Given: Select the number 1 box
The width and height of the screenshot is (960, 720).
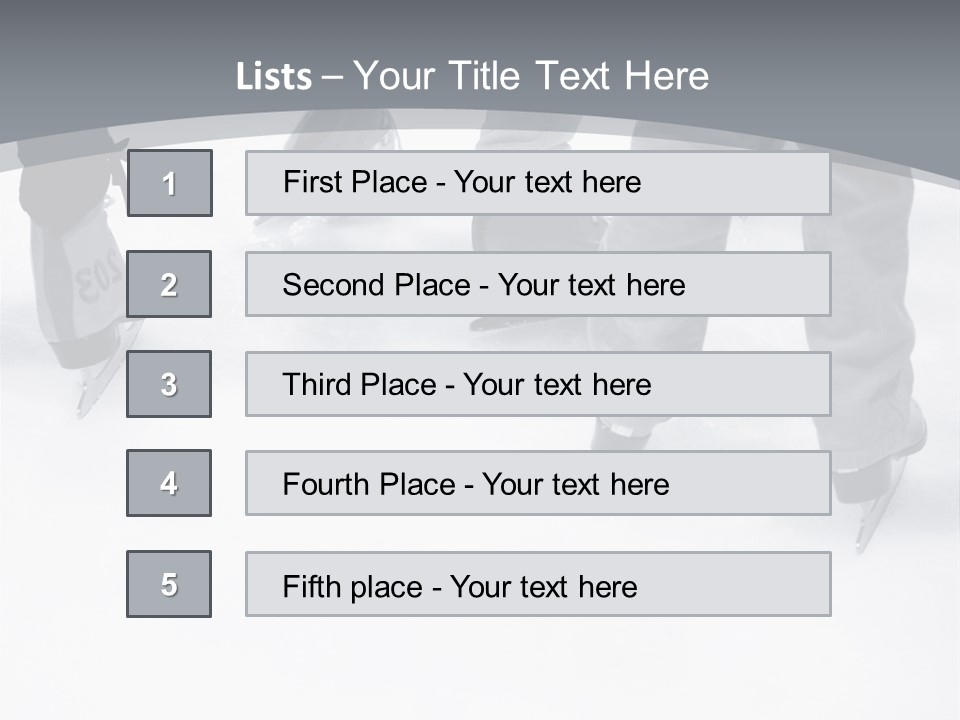Looking at the screenshot, I should (170, 183).
